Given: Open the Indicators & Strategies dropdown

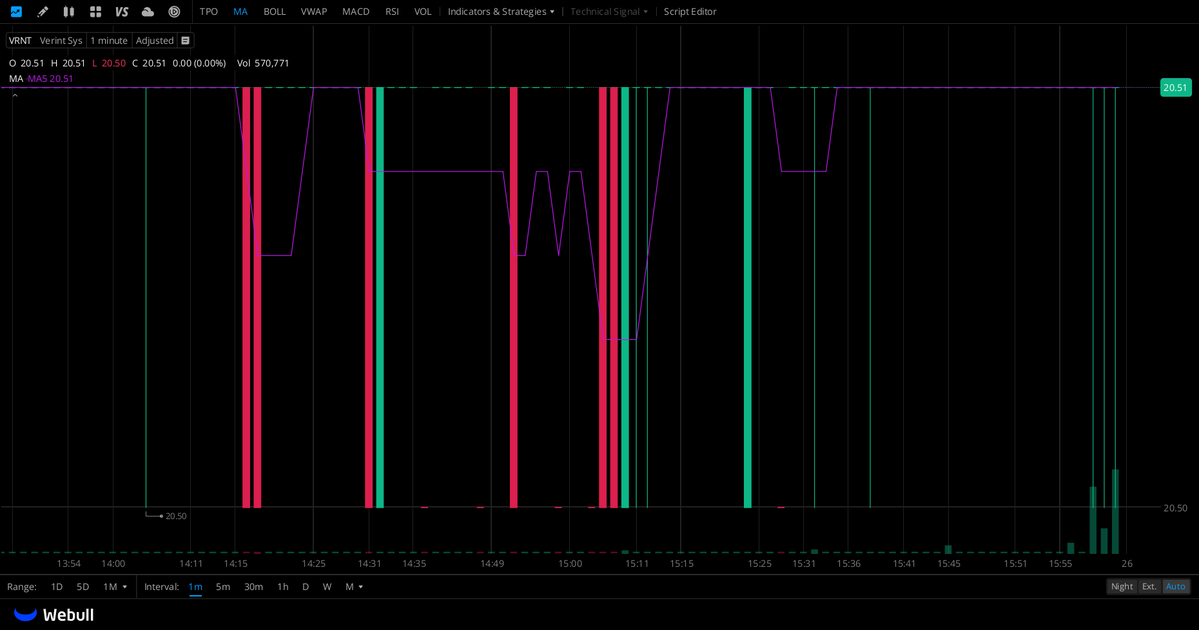Looking at the screenshot, I should coord(501,11).
